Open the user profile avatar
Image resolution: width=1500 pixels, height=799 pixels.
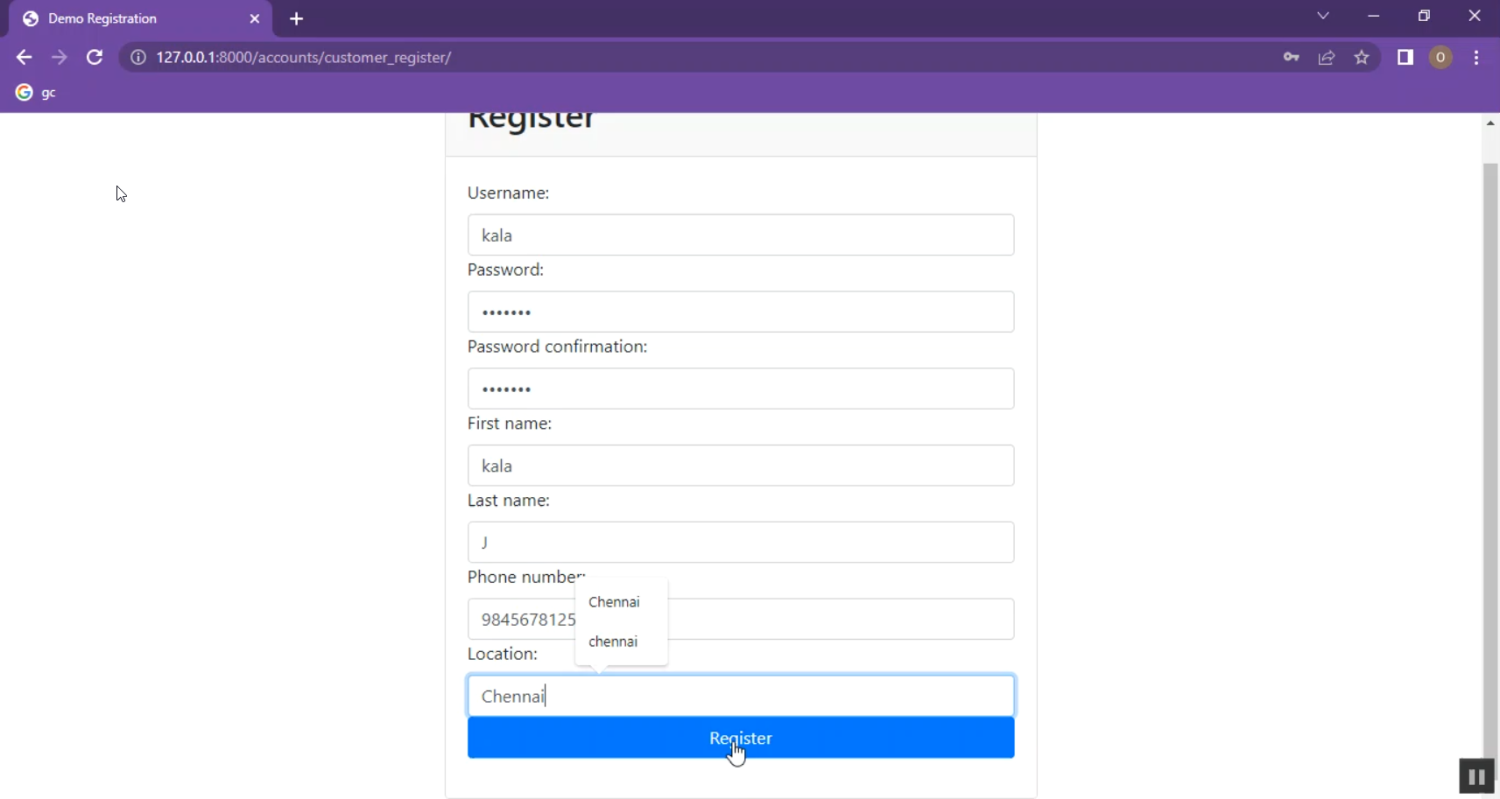point(1440,57)
